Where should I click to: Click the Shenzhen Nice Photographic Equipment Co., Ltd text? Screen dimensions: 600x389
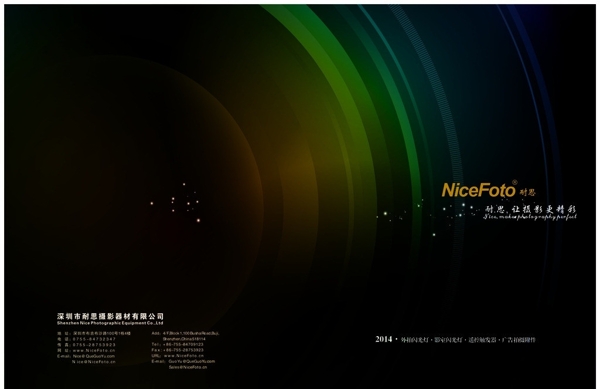click(x=110, y=323)
